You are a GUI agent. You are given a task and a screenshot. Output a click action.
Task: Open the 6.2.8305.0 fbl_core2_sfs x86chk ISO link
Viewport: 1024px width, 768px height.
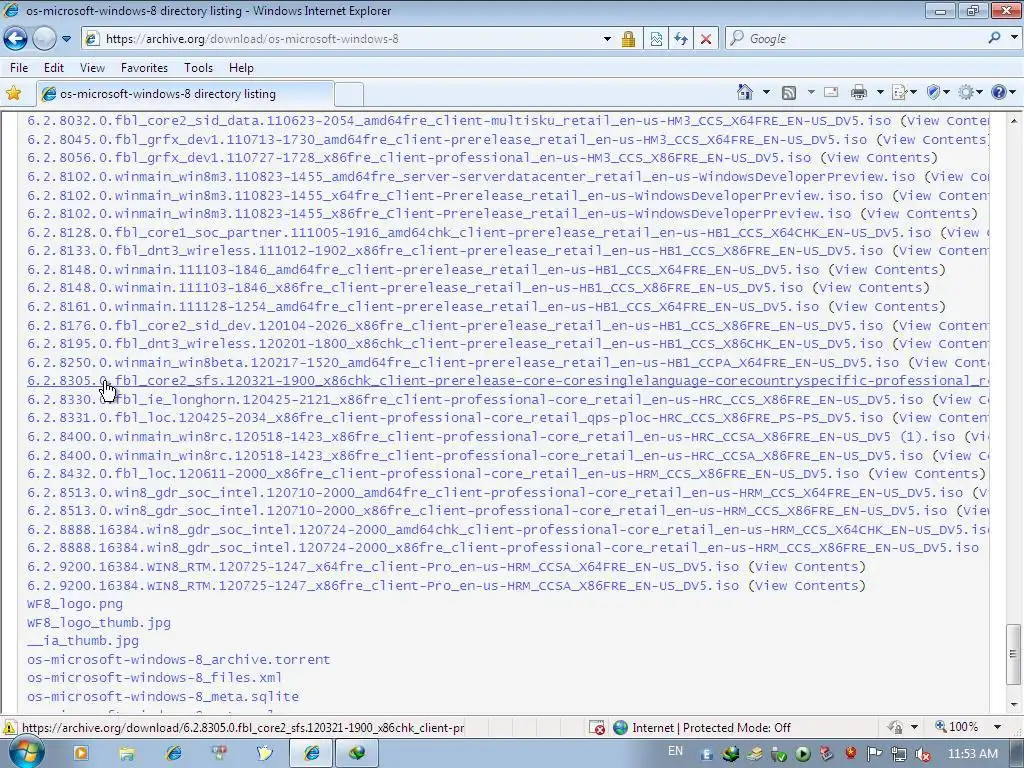(508, 381)
